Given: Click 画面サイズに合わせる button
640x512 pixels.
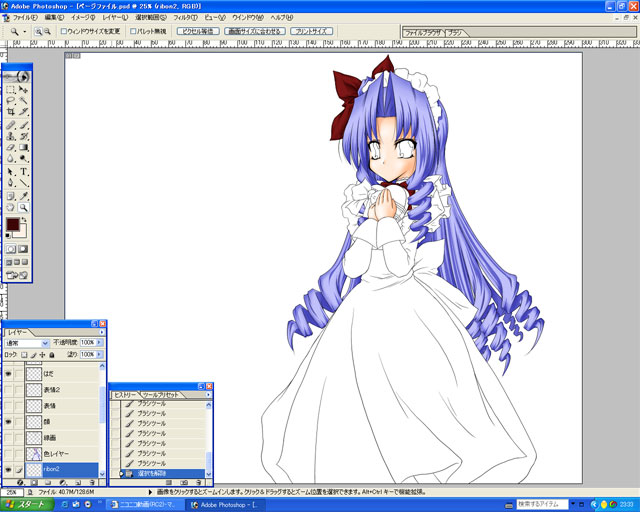Looking at the screenshot, I should coord(255,31).
